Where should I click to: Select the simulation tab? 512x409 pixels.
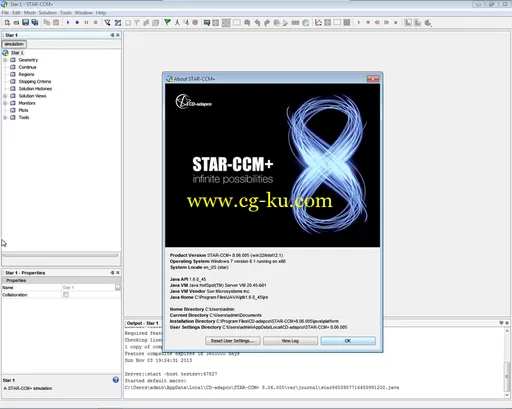pos(14,44)
